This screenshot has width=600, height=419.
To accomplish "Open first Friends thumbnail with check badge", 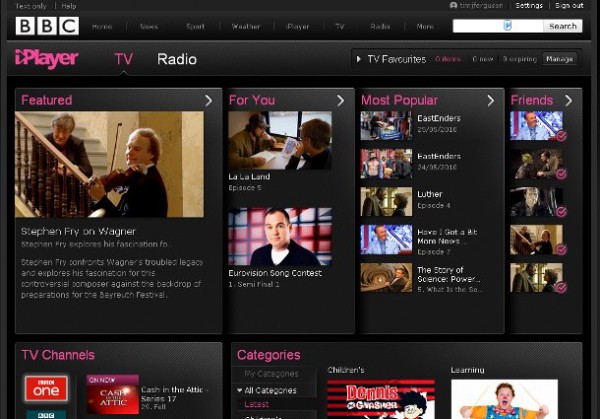I will point(536,126).
